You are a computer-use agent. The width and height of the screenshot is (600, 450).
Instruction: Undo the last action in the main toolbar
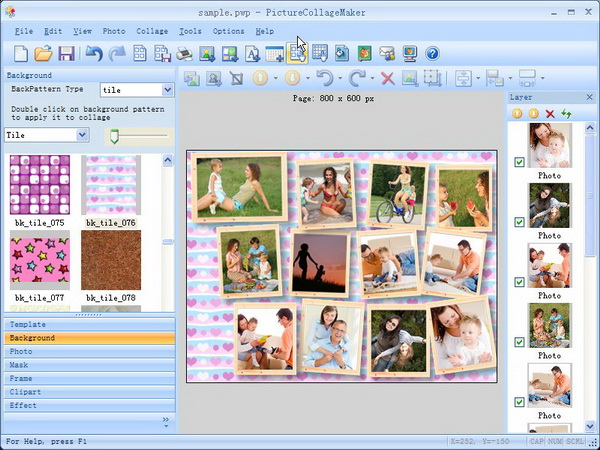pyautogui.click(x=94, y=53)
